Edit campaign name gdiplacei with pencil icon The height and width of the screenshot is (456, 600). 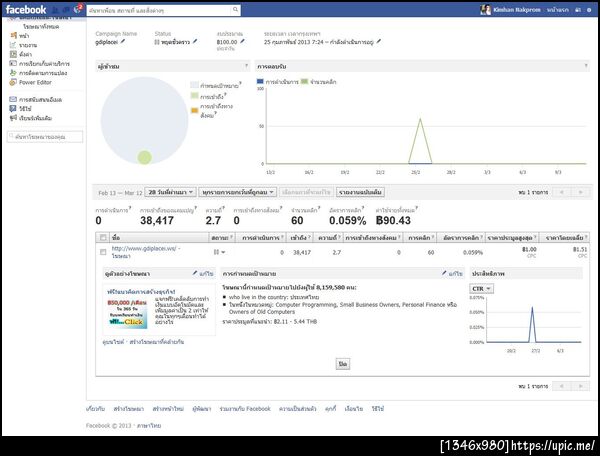[x=123, y=41]
